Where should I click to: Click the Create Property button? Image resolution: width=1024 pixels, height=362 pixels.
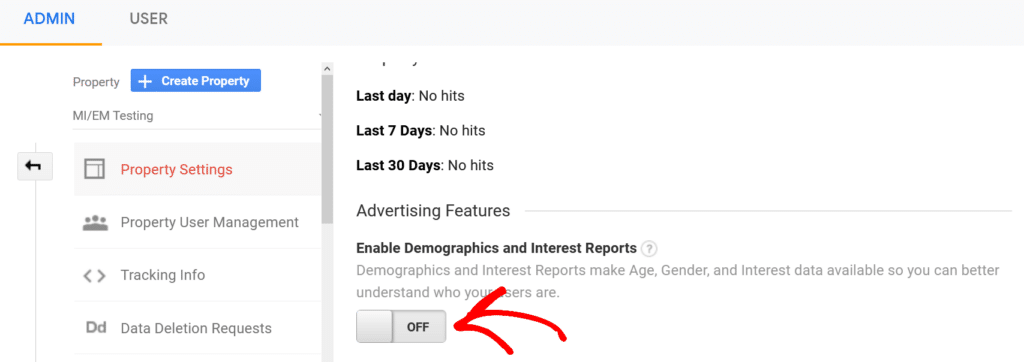[196, 81]
